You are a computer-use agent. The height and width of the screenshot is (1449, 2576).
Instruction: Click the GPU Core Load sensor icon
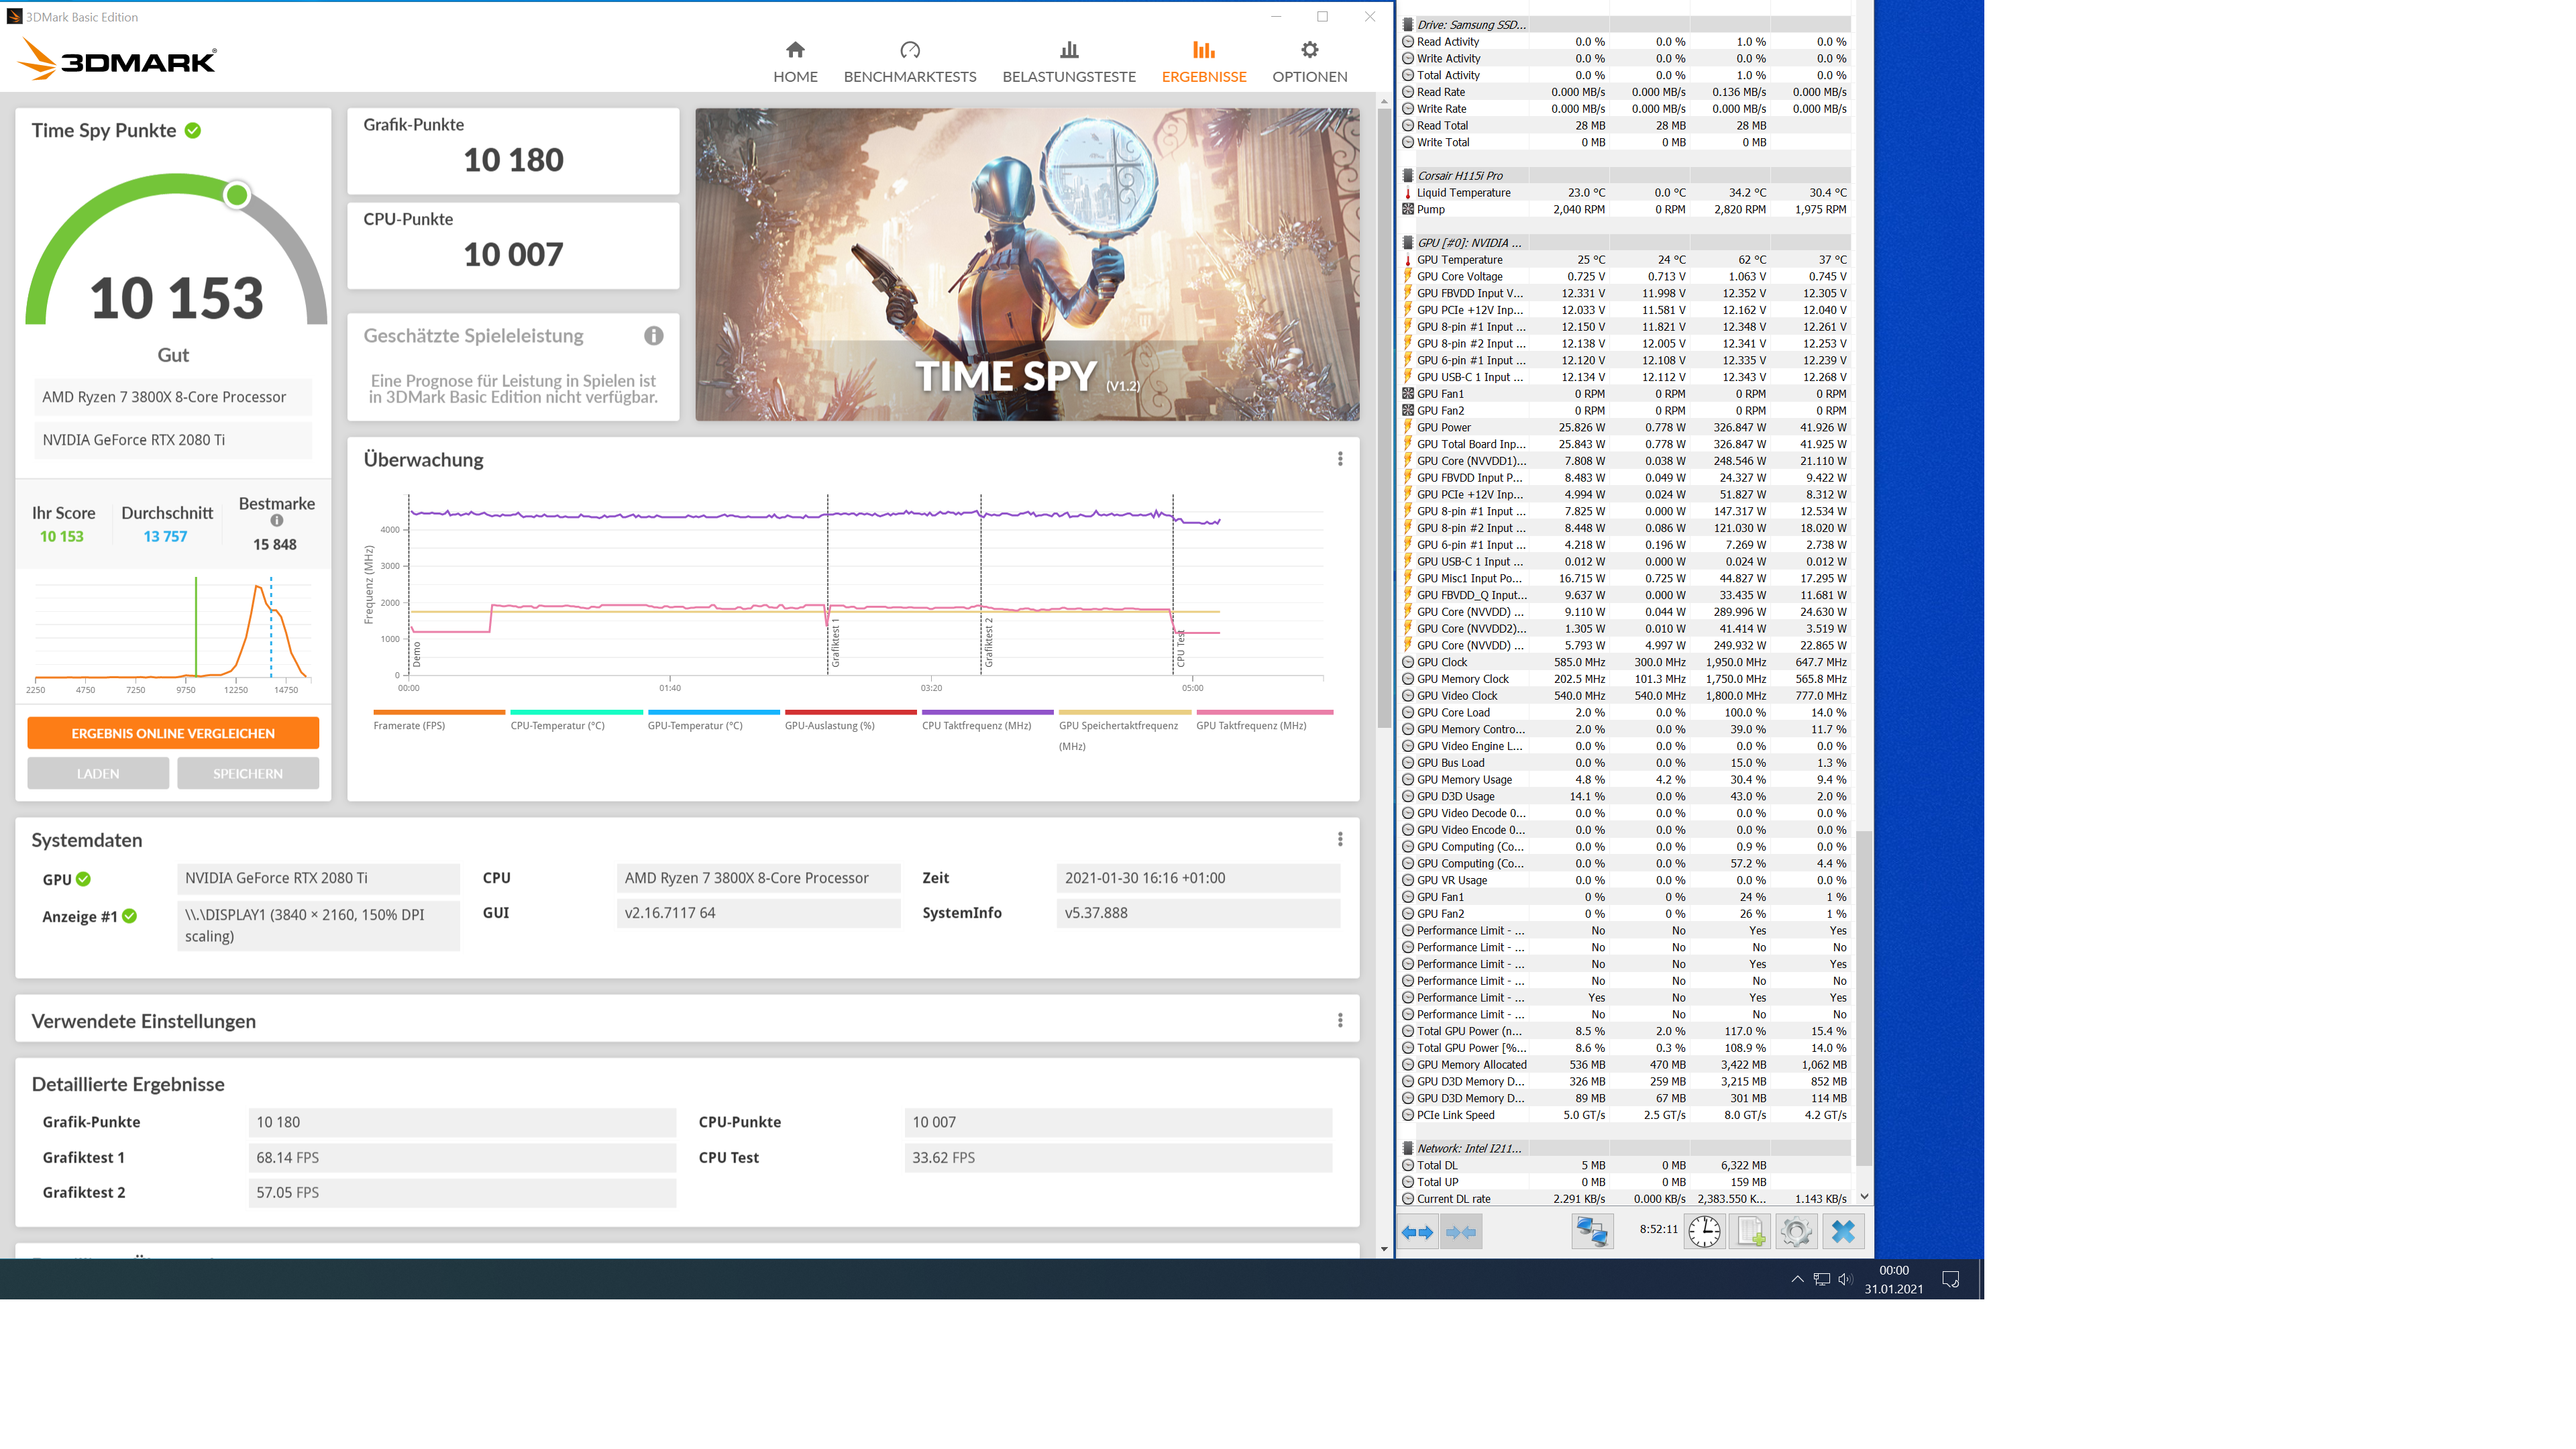point(1408,713)
